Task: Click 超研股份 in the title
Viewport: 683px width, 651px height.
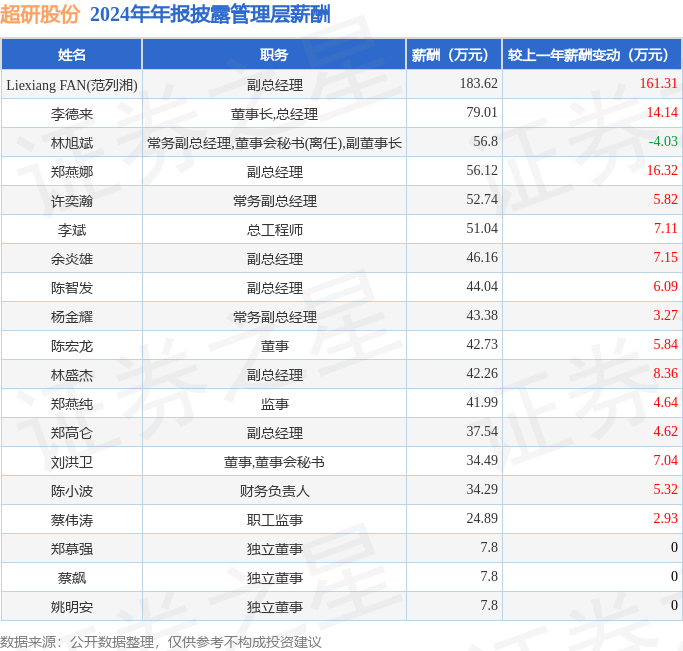Action: tap(40, 14)
